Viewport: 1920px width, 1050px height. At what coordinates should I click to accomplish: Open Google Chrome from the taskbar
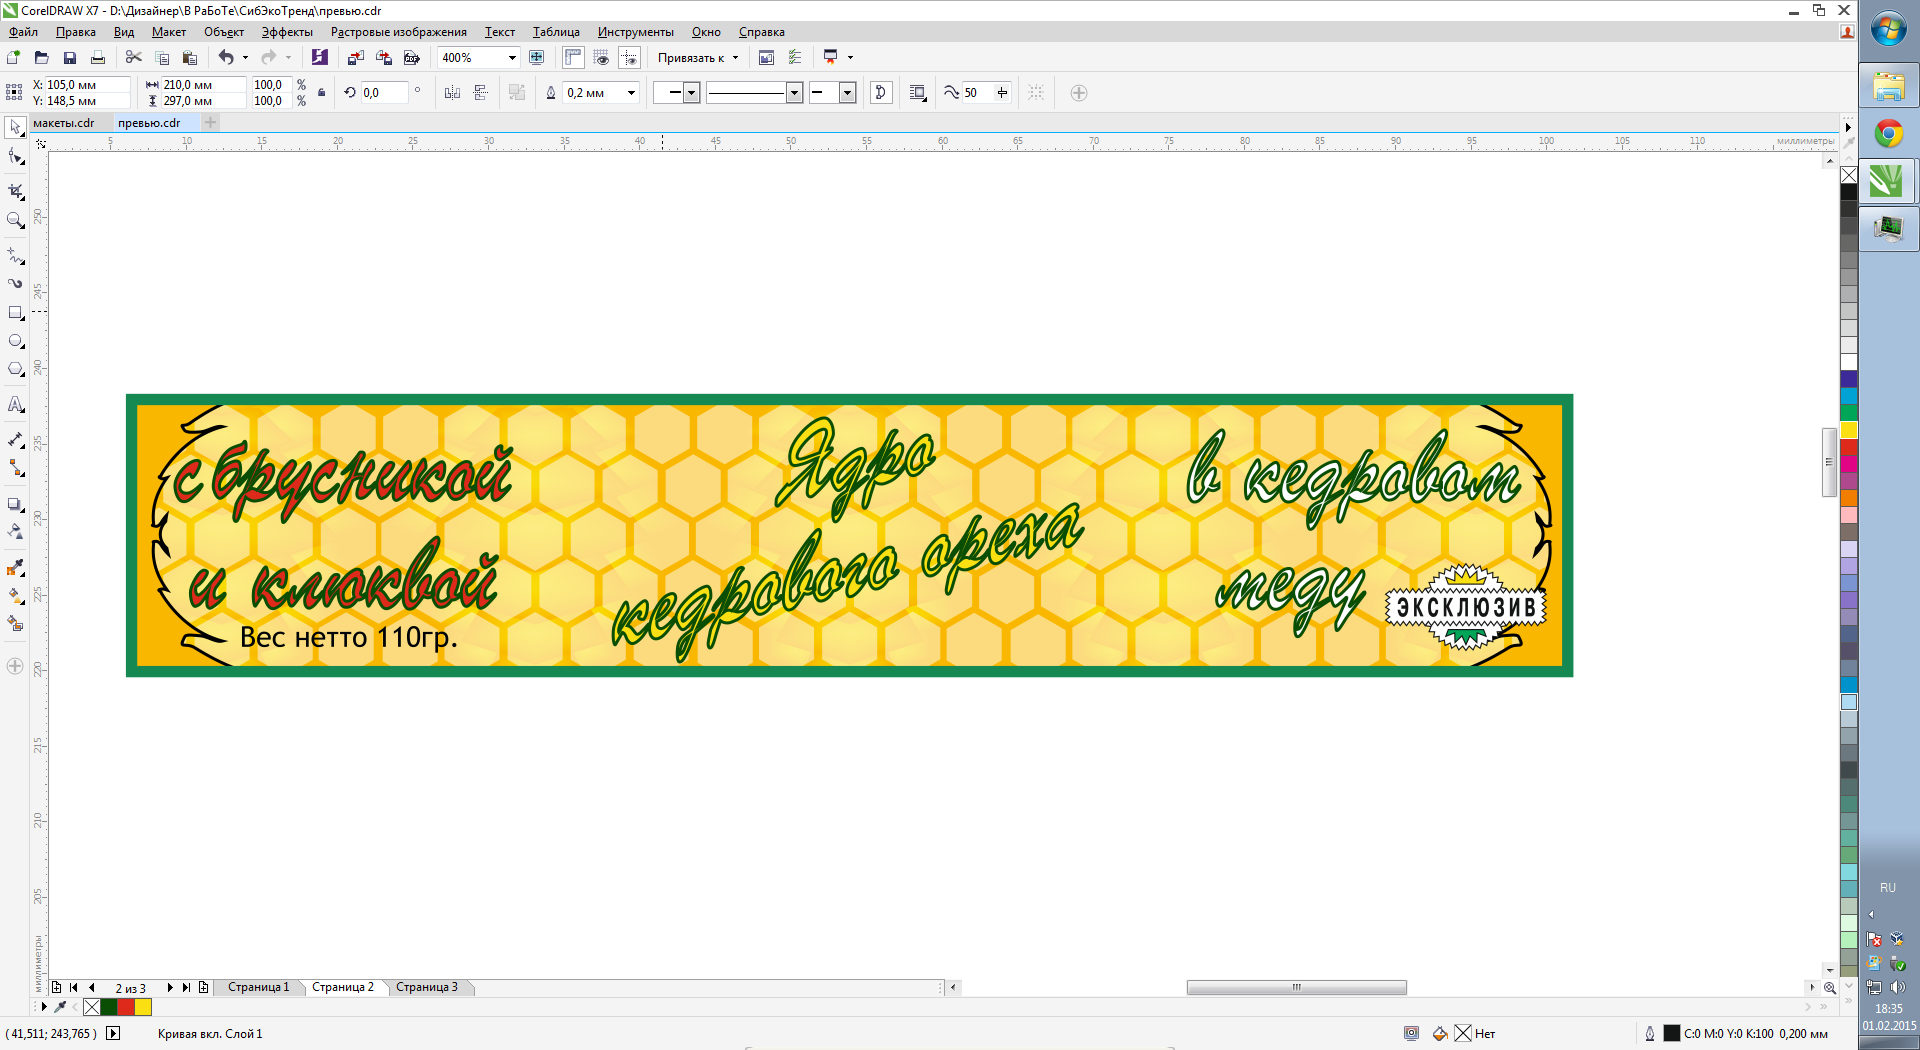[x=1888, y=133]
